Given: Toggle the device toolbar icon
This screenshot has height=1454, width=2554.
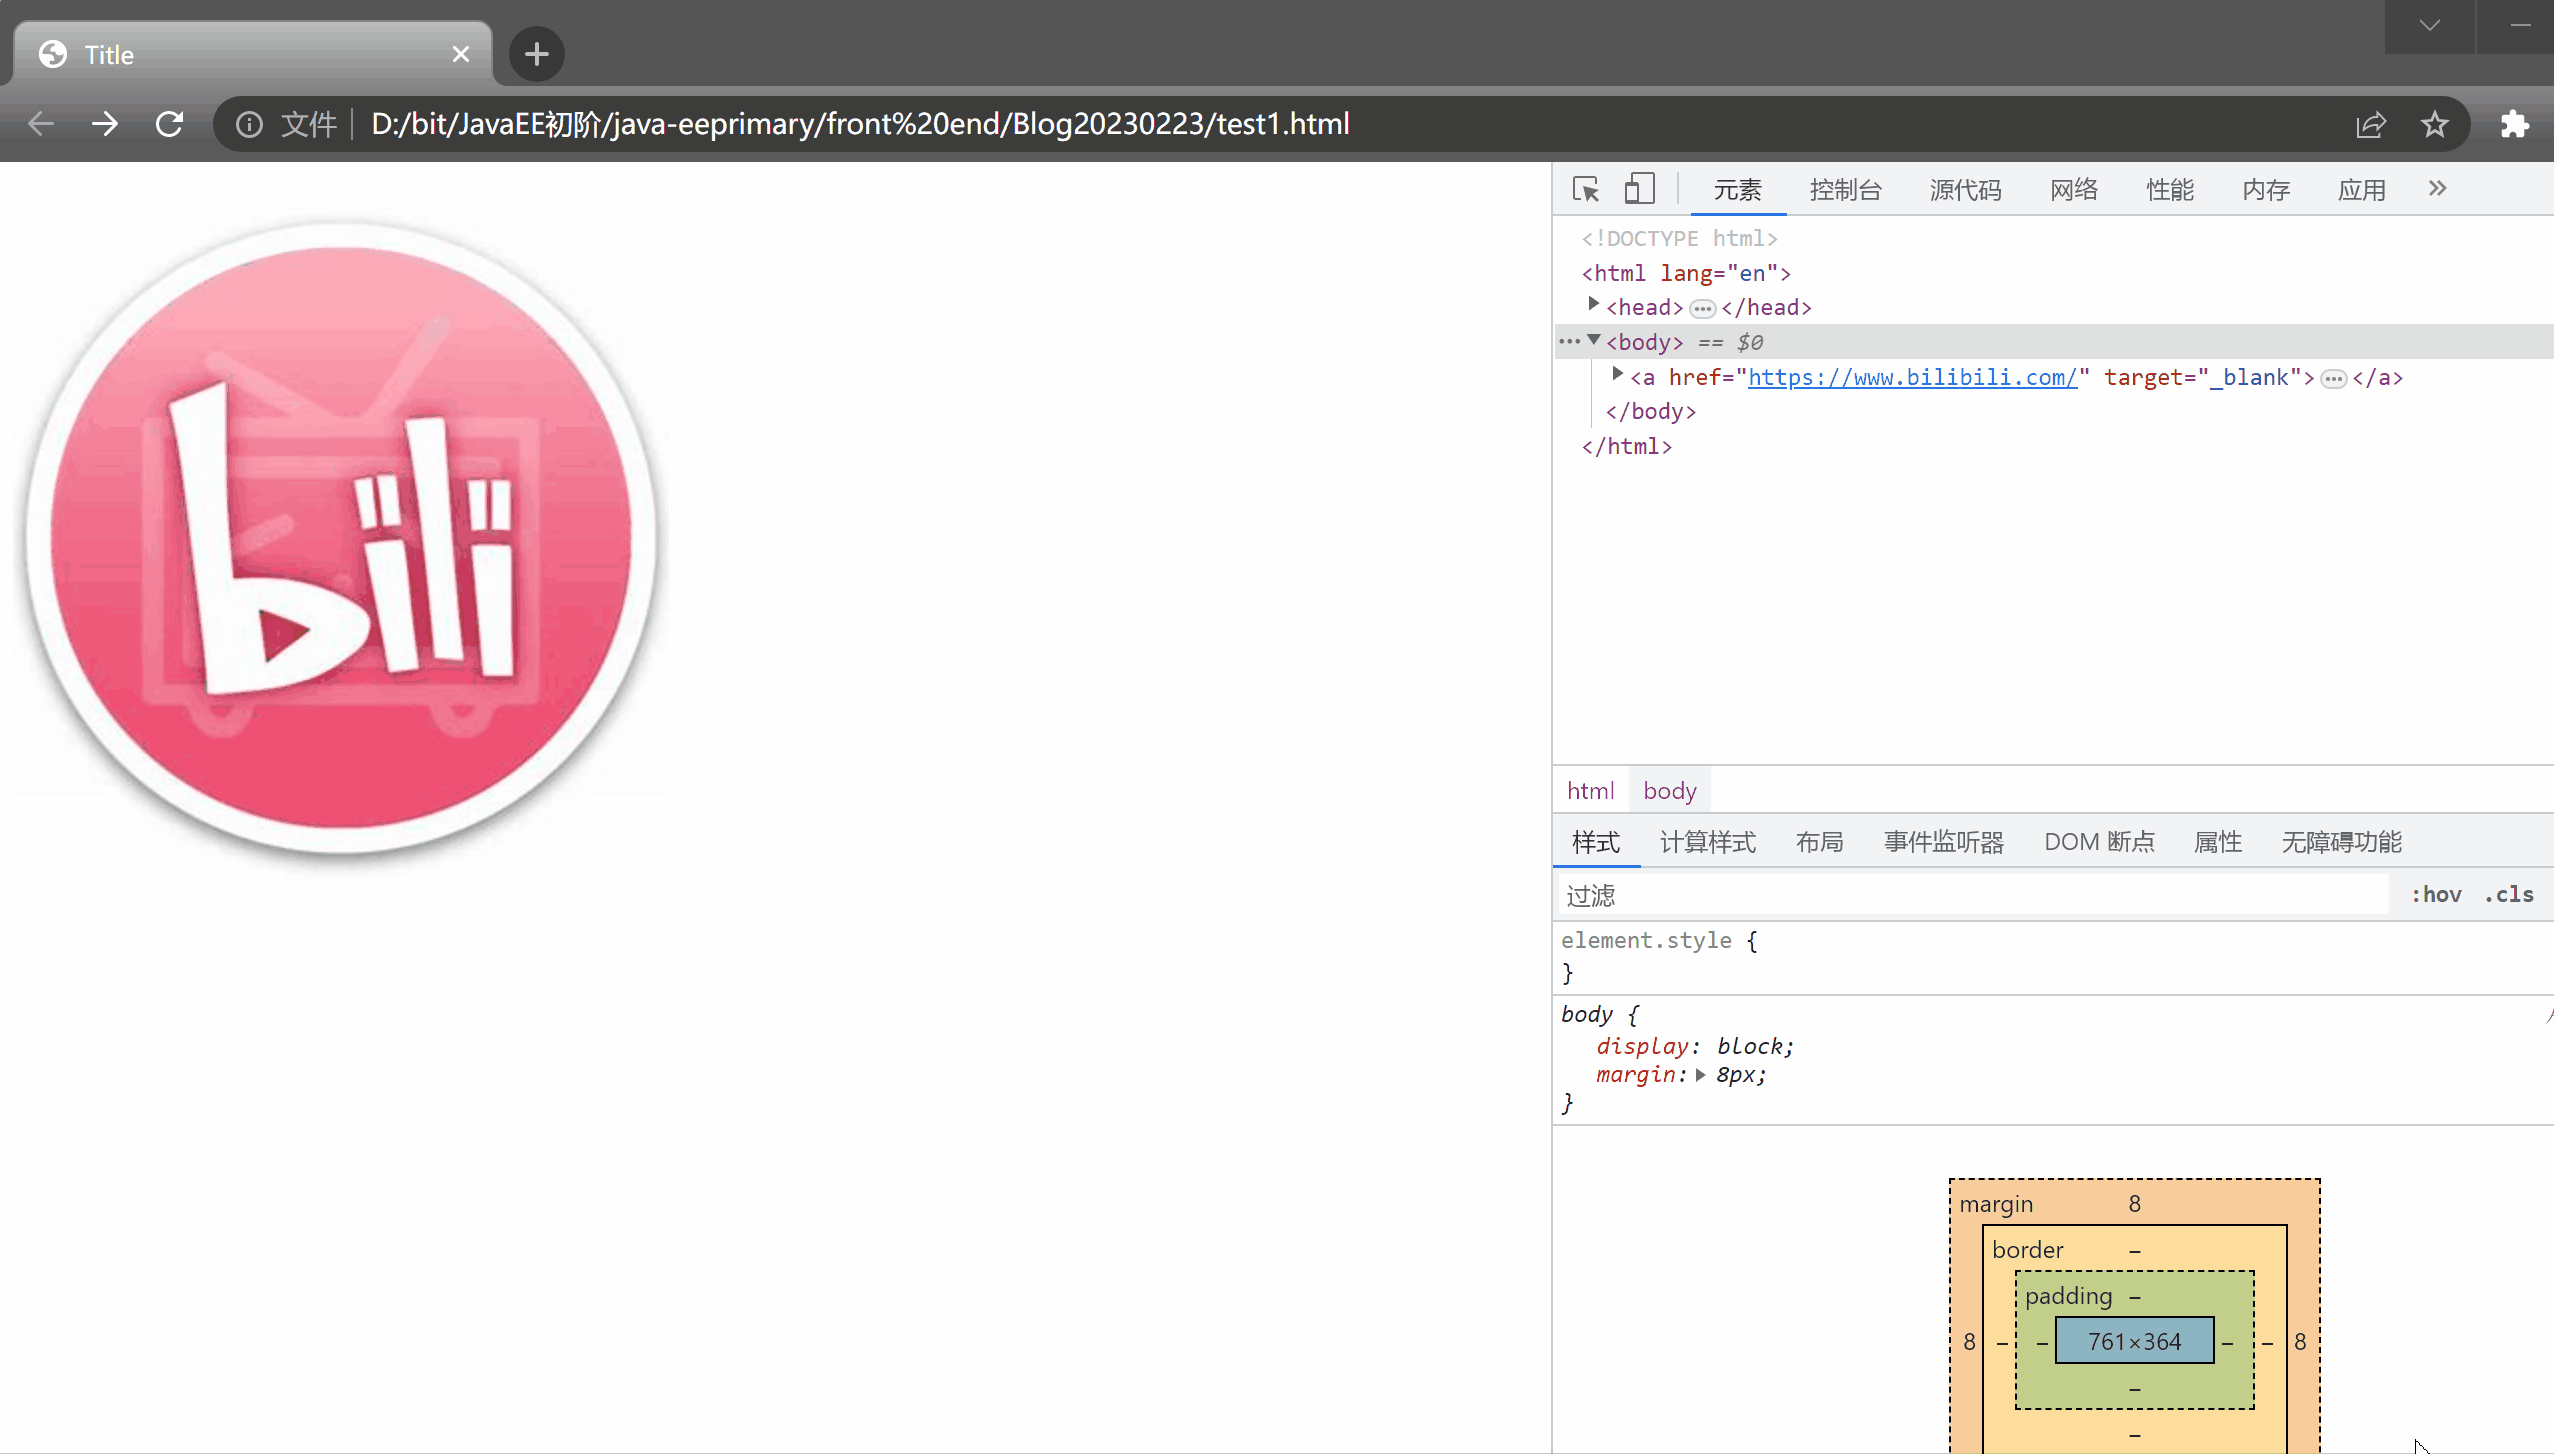Looking at the screenshot, I should tap(1639, 189).
